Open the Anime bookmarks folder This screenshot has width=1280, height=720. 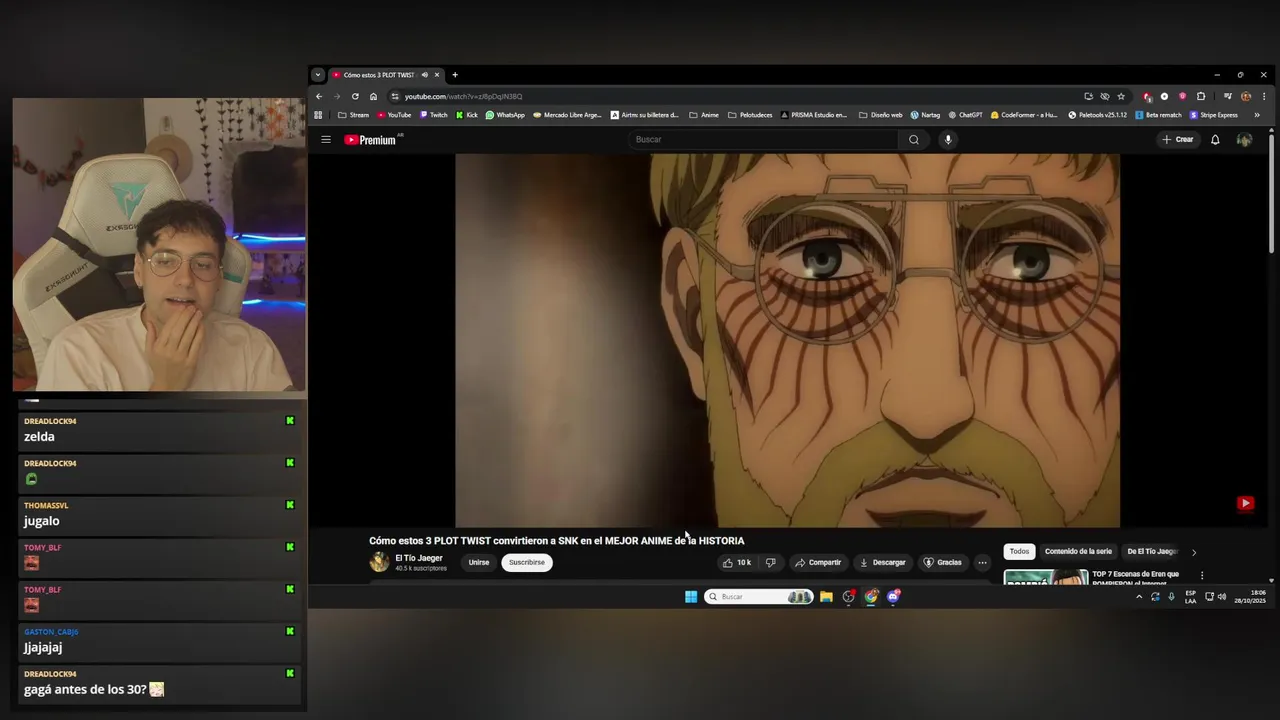tap(704, 115)
